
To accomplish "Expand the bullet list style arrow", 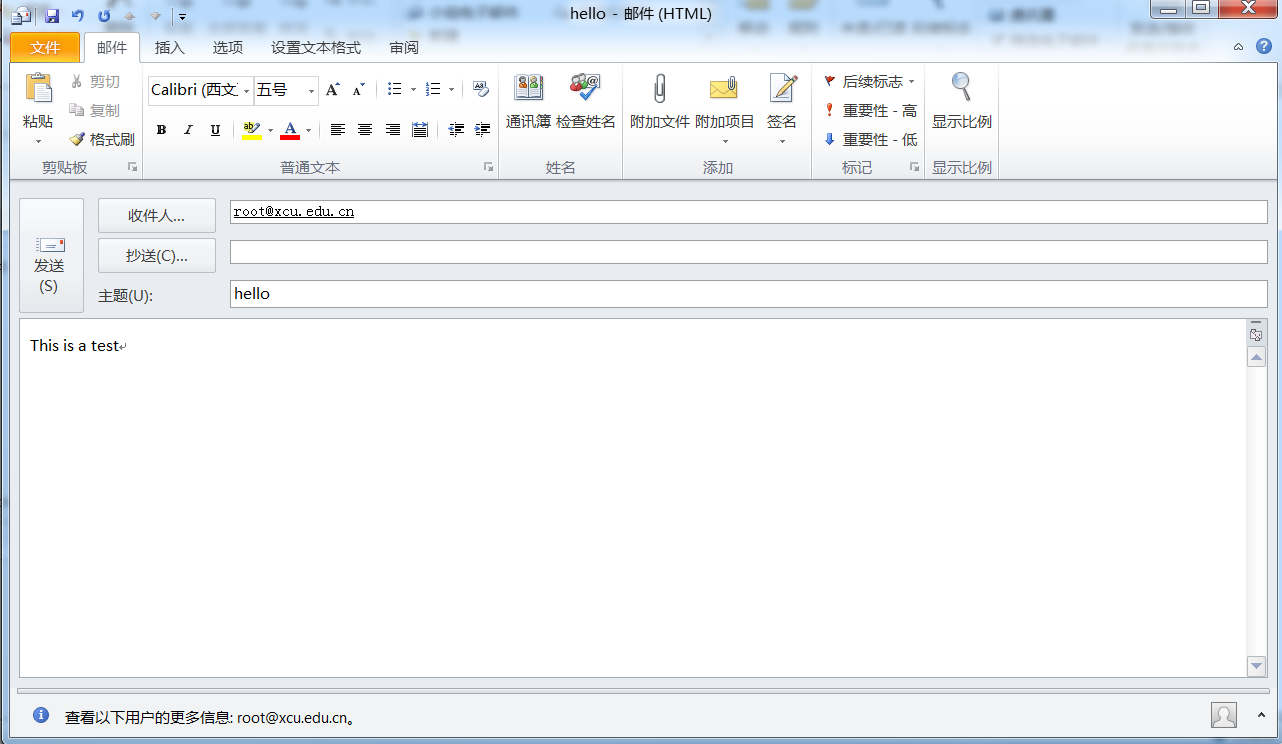I will (414, 90).
